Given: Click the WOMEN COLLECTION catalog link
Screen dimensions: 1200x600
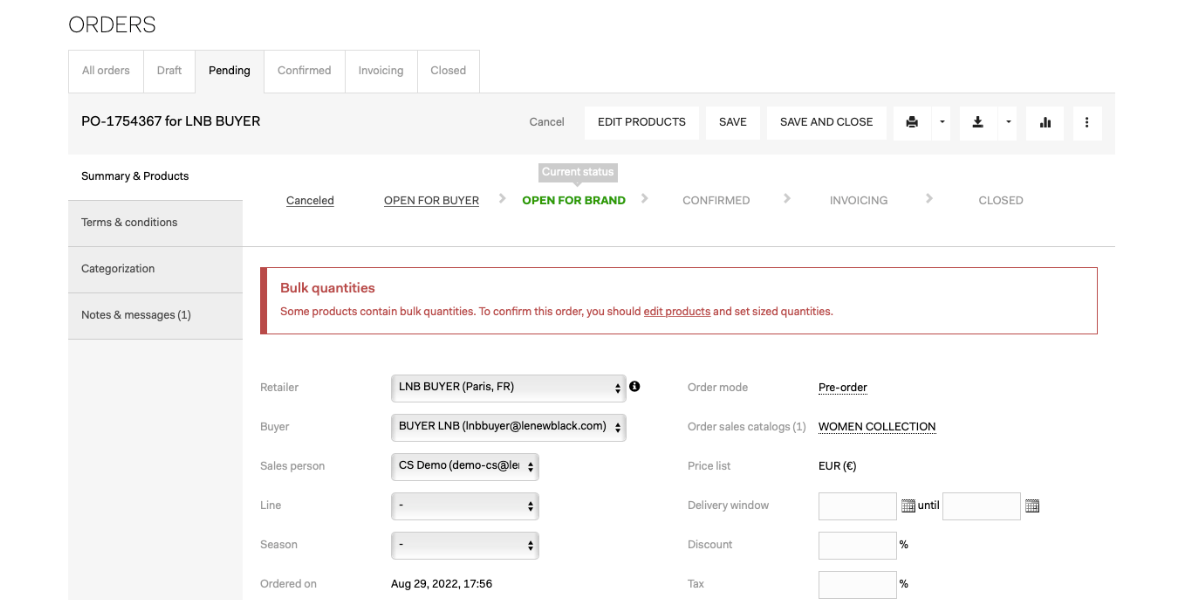Looking at the screenshot, I should 877,427.
